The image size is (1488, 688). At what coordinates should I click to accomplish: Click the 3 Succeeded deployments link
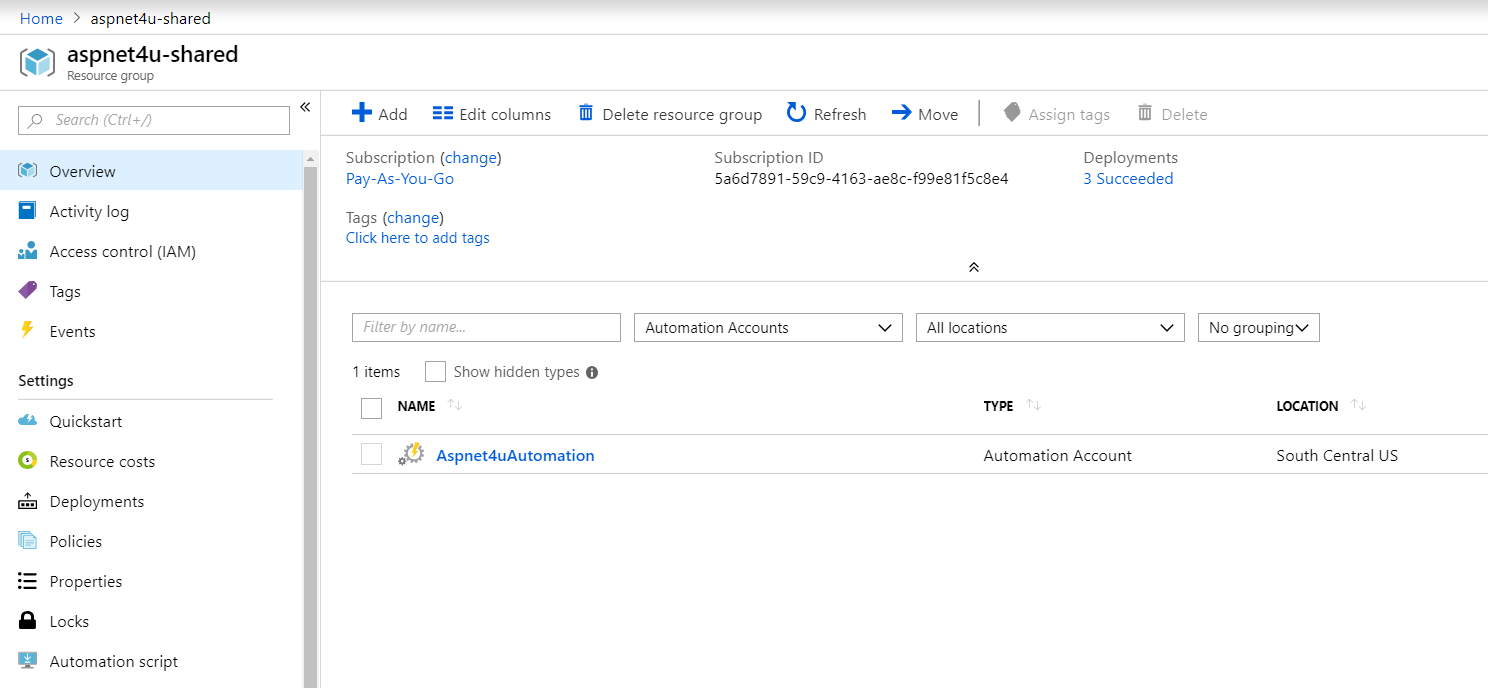pyautogui.click(x=1128, y=179)
